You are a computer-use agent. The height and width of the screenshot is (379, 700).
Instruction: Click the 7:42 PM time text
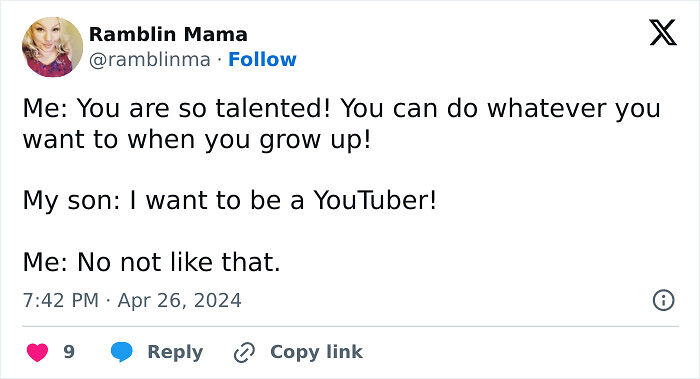pos(61,300)
